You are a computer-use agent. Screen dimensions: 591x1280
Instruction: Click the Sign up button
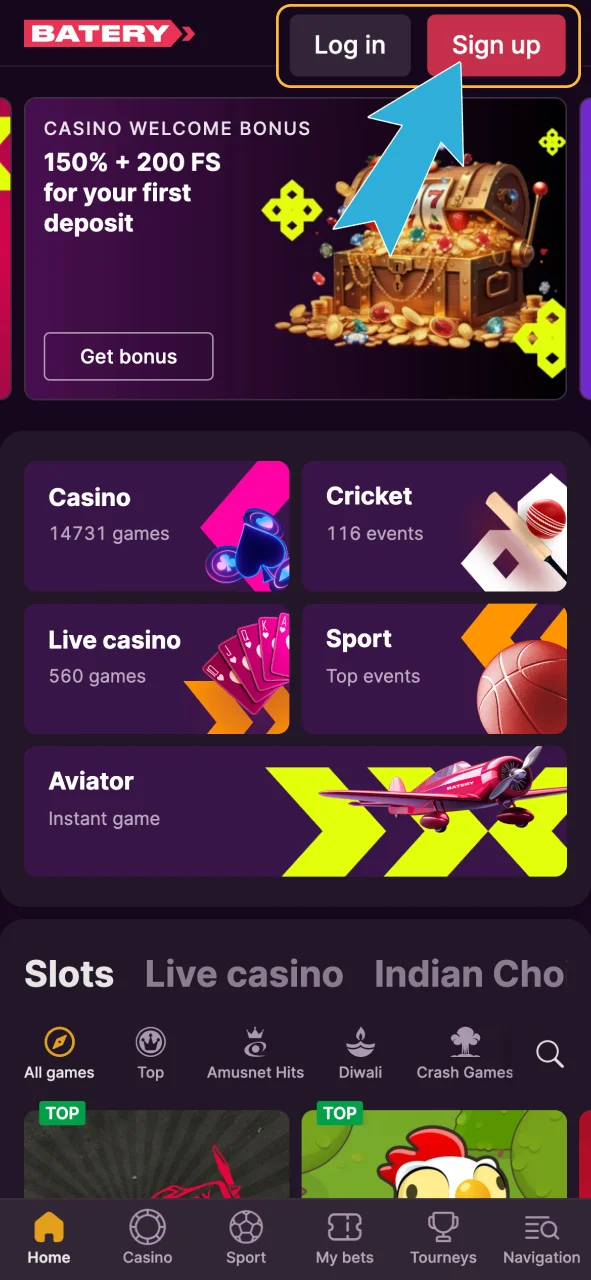pyautogui.click(x=496, y=45)
